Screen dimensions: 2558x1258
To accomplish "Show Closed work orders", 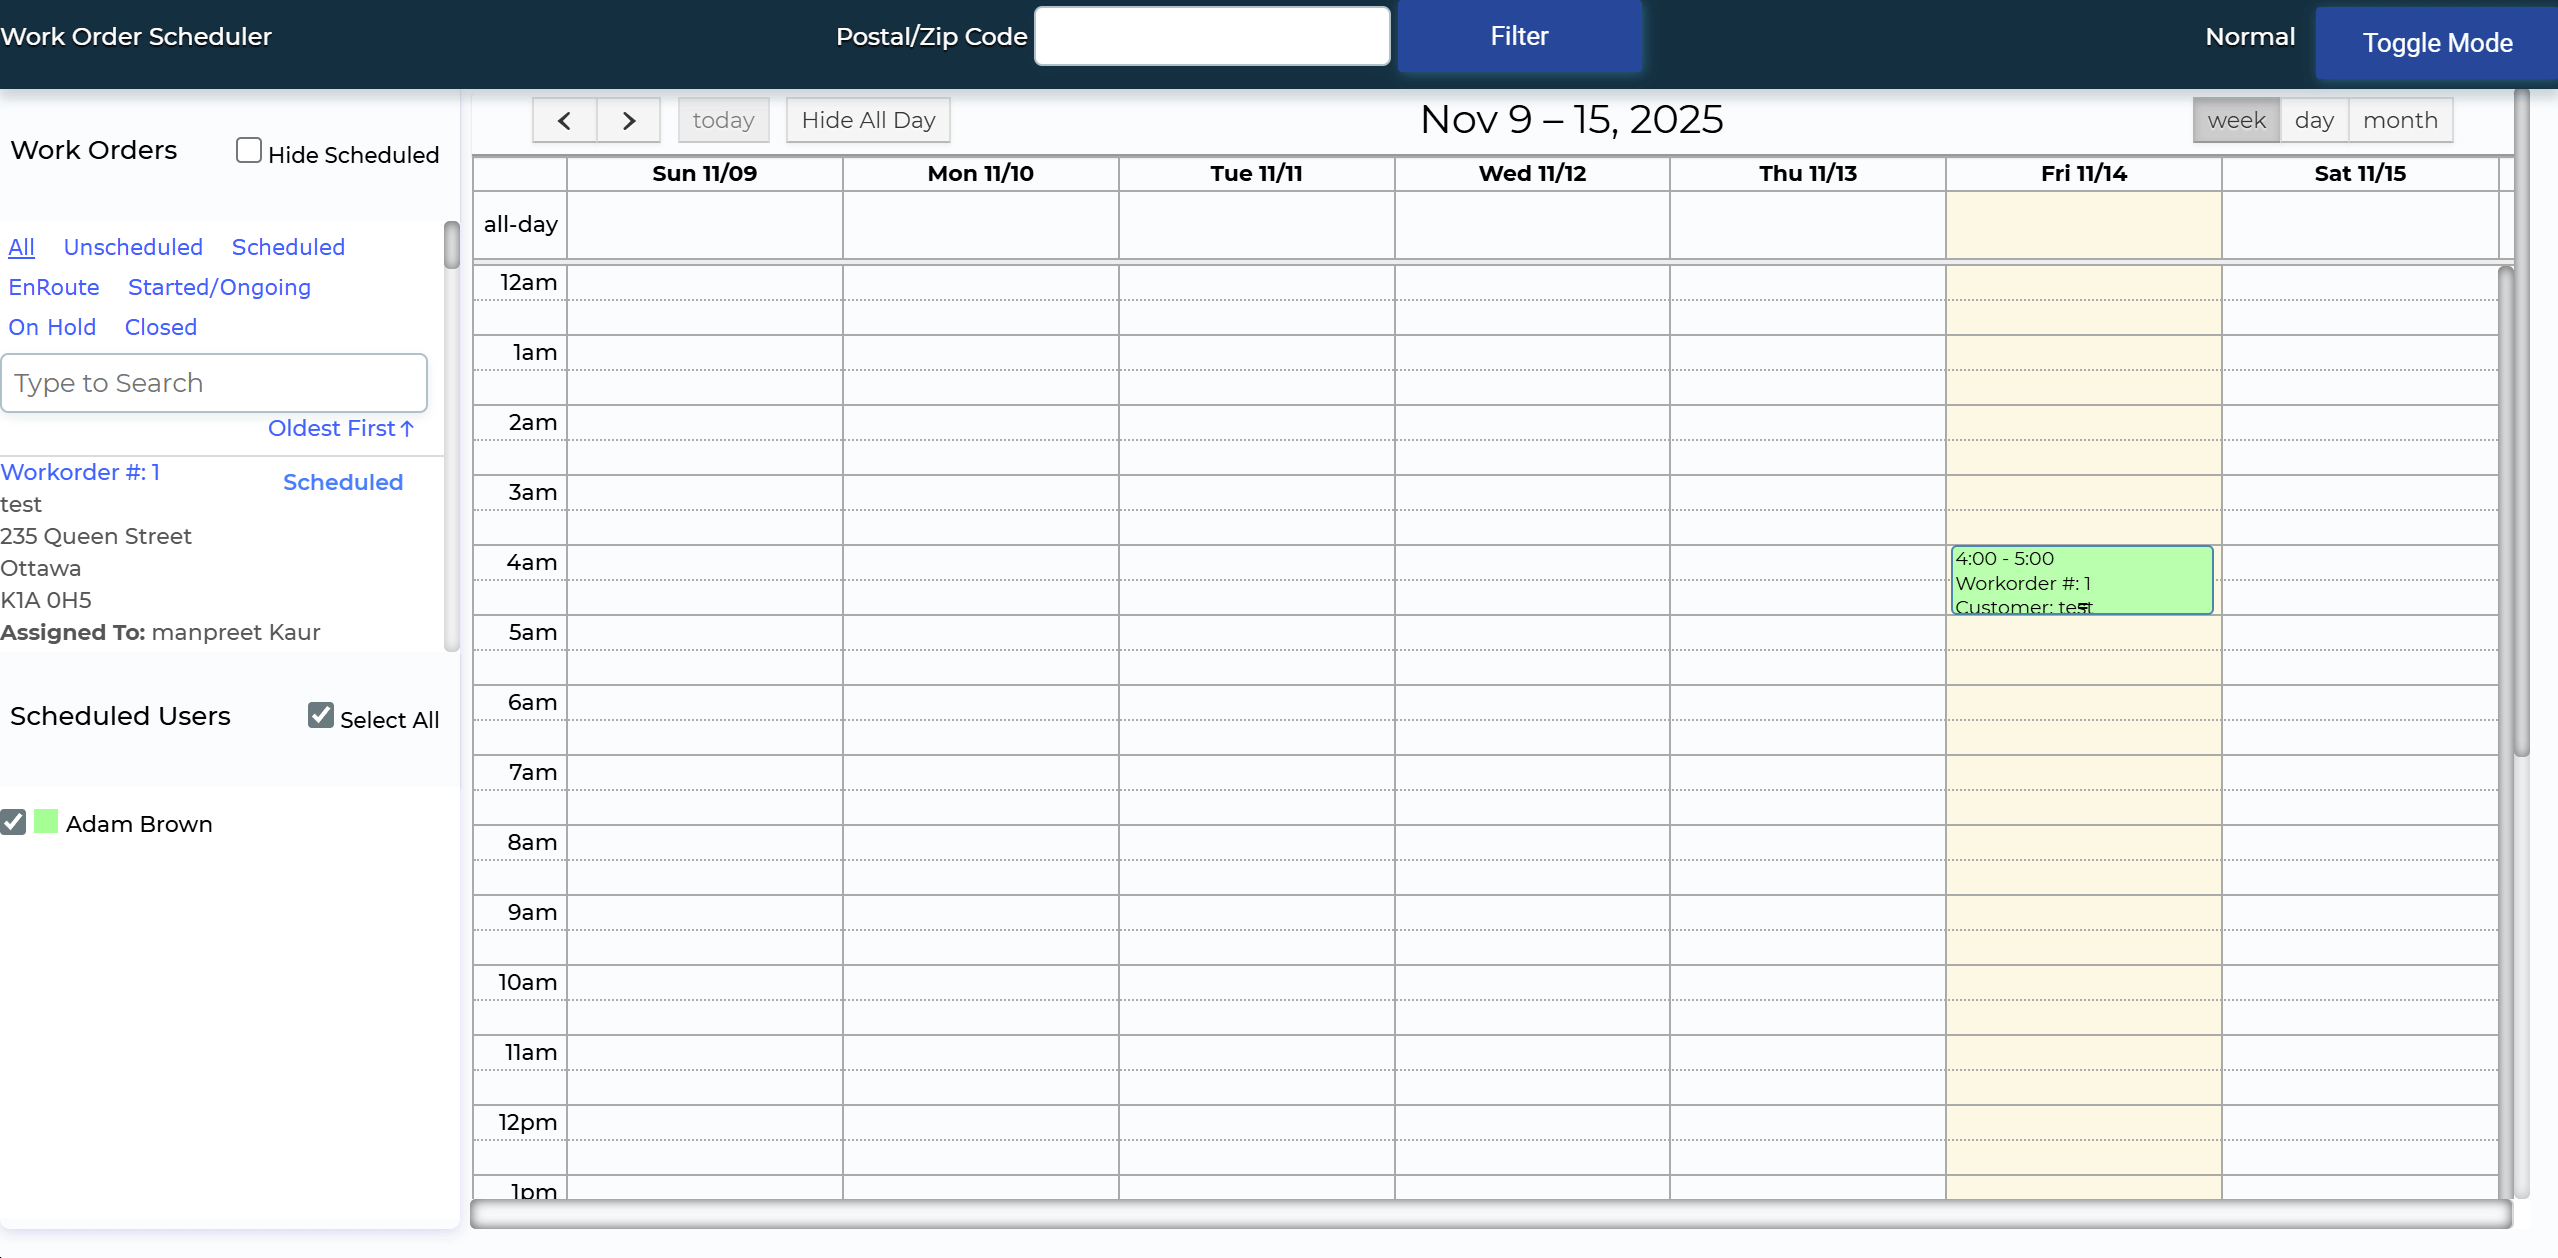I will [x=160, y=327].
